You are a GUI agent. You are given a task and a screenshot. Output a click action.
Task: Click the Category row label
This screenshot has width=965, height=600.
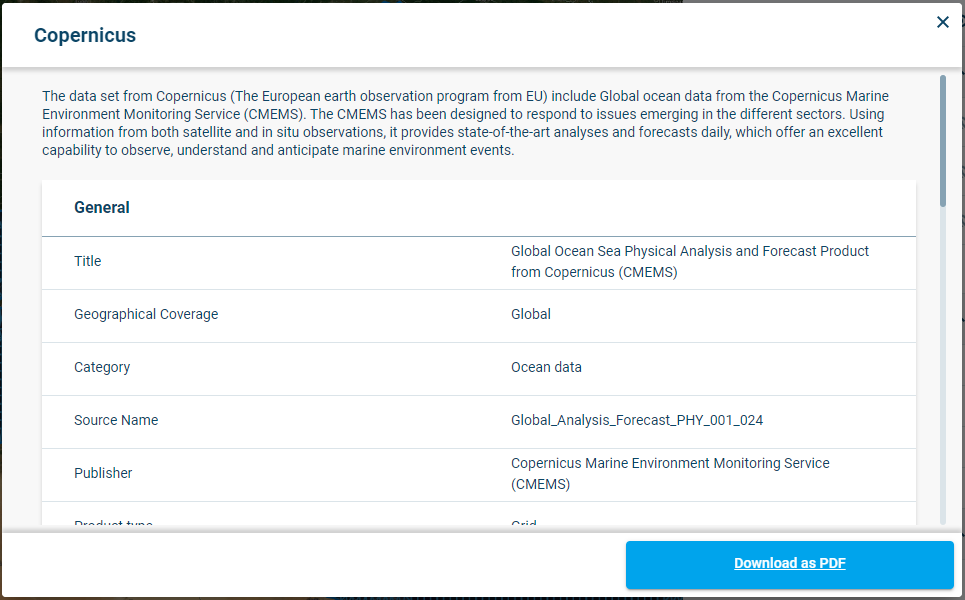click(102, 367)
